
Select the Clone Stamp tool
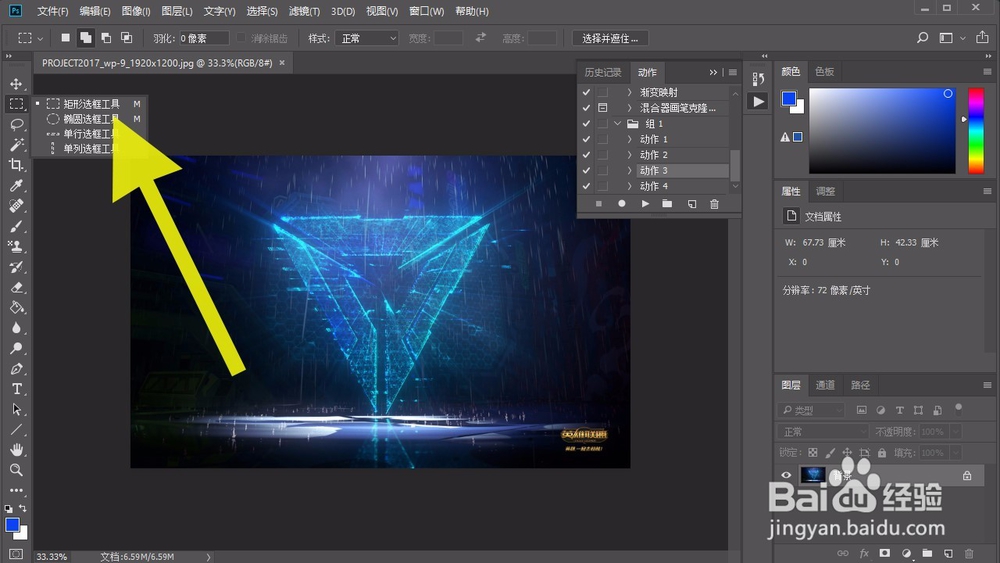(17, 247)
